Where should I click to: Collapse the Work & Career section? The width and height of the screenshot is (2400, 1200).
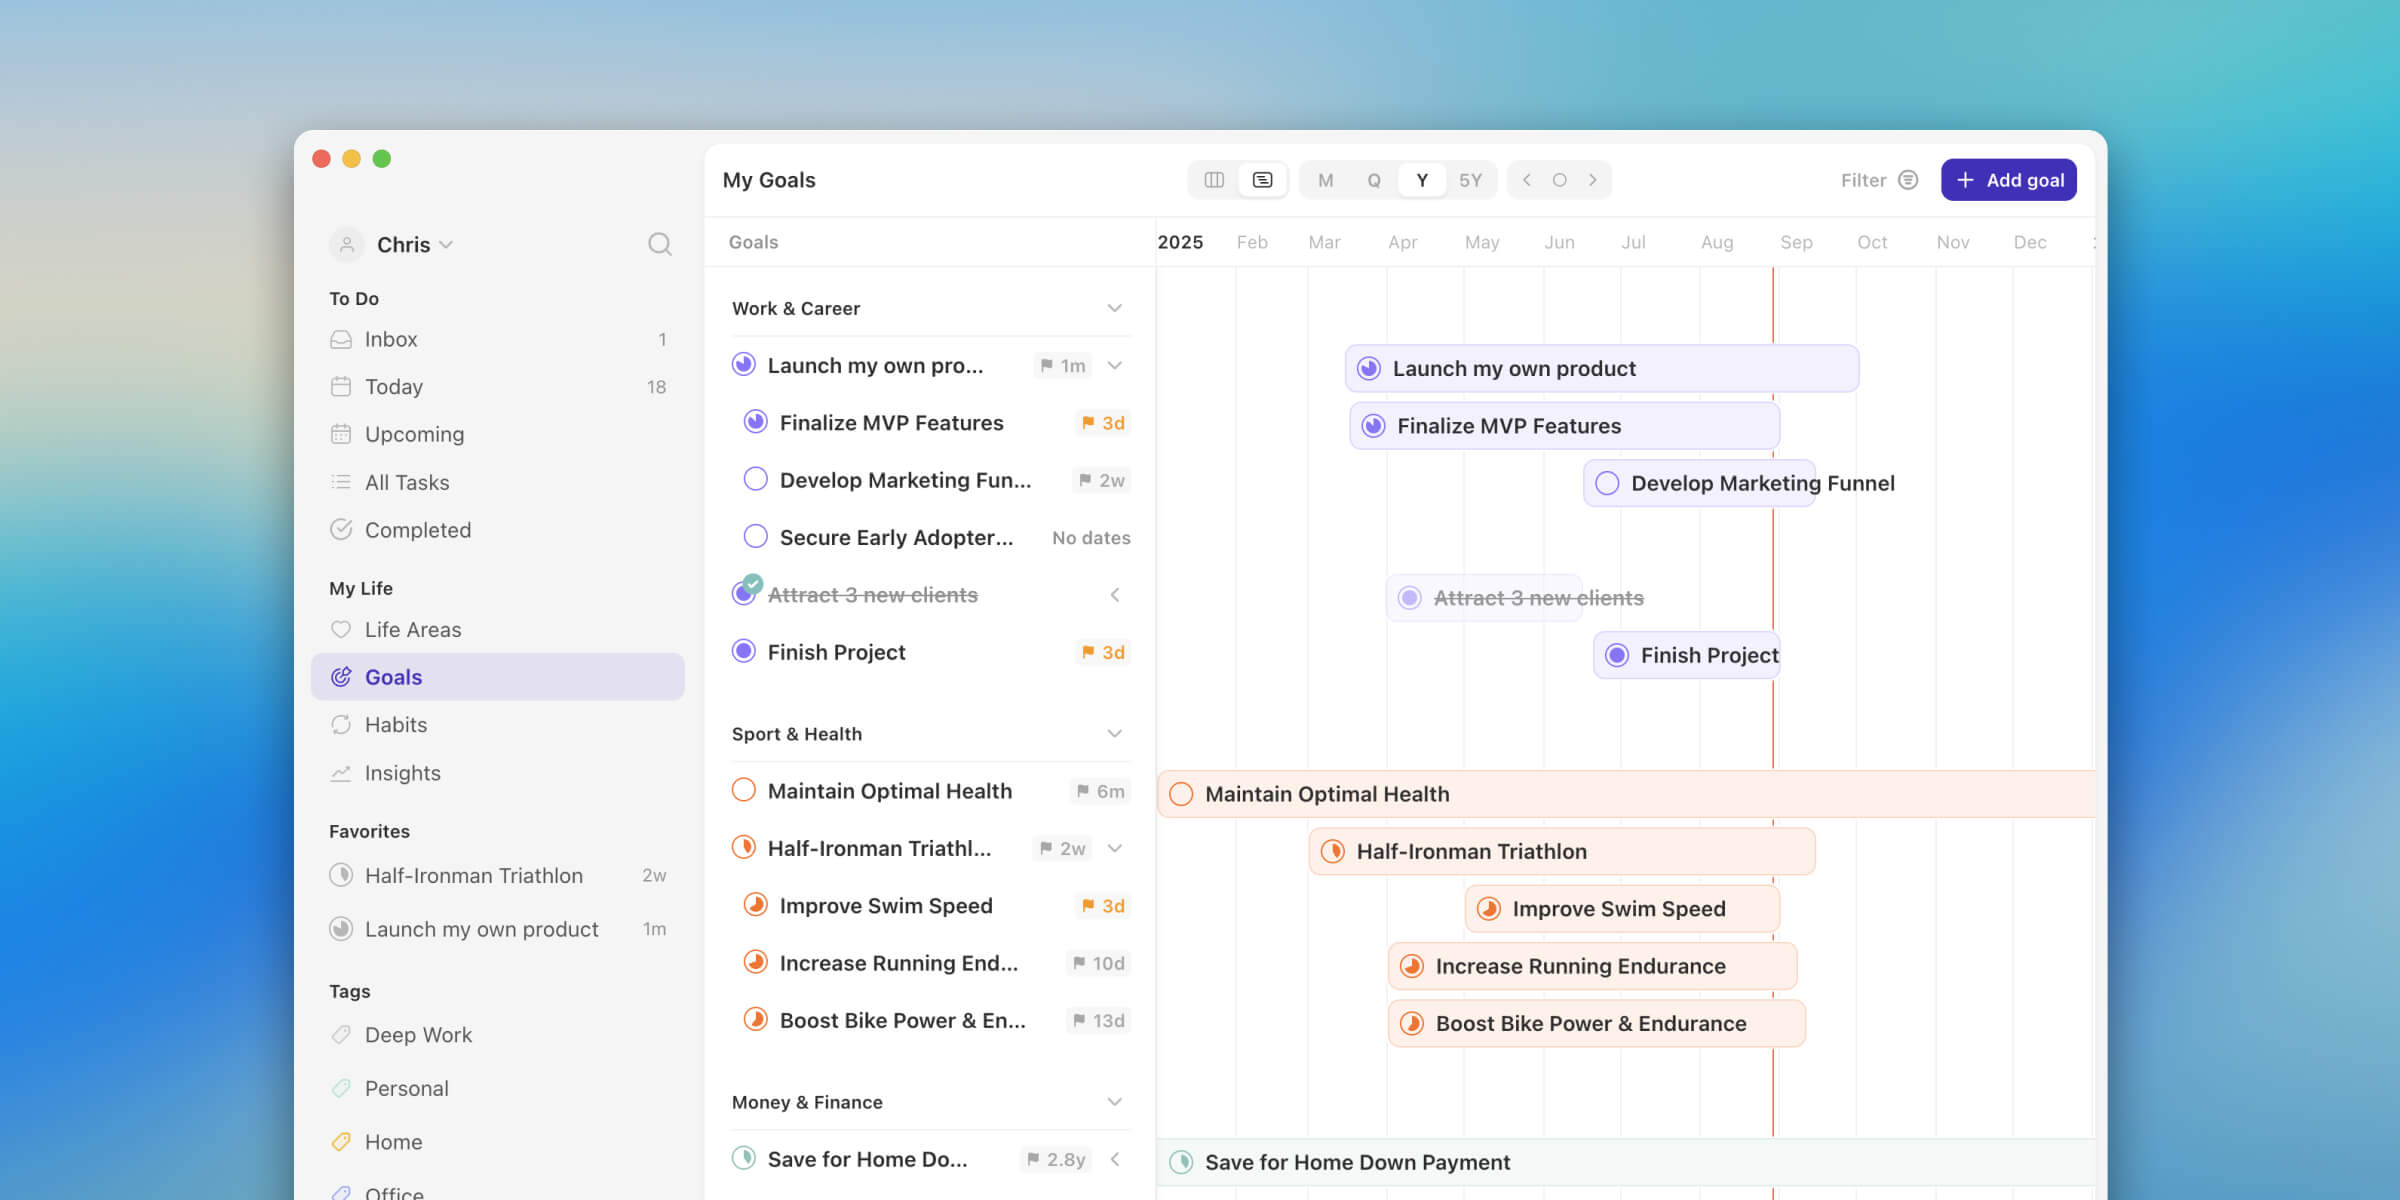coord(1114,308)
